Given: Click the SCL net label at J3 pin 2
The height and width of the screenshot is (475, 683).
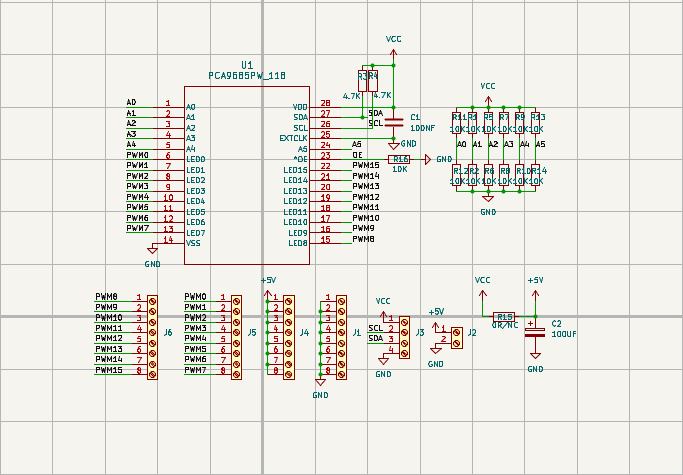Looking at the screenshot, I should click(x=375, y=328).
